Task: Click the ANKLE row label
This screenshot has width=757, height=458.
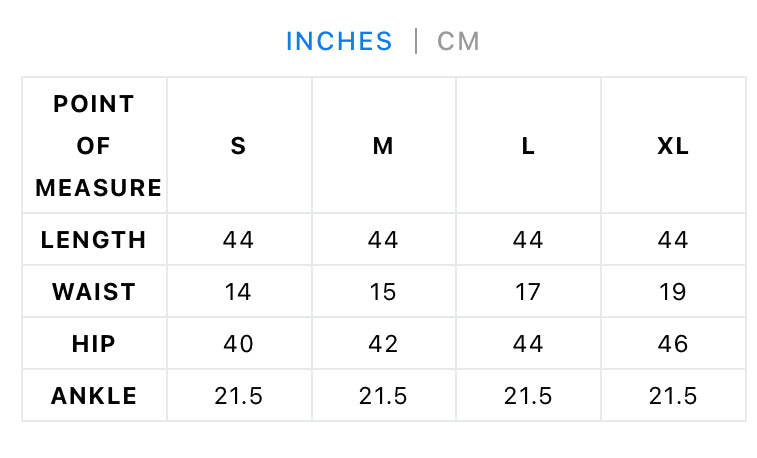Action: [94, 396]
